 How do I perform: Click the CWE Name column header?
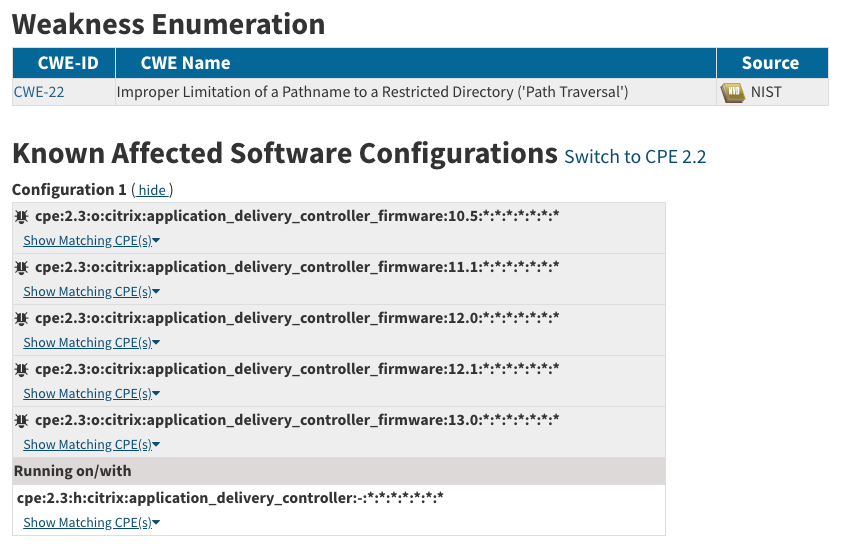[x=185, y=63]
